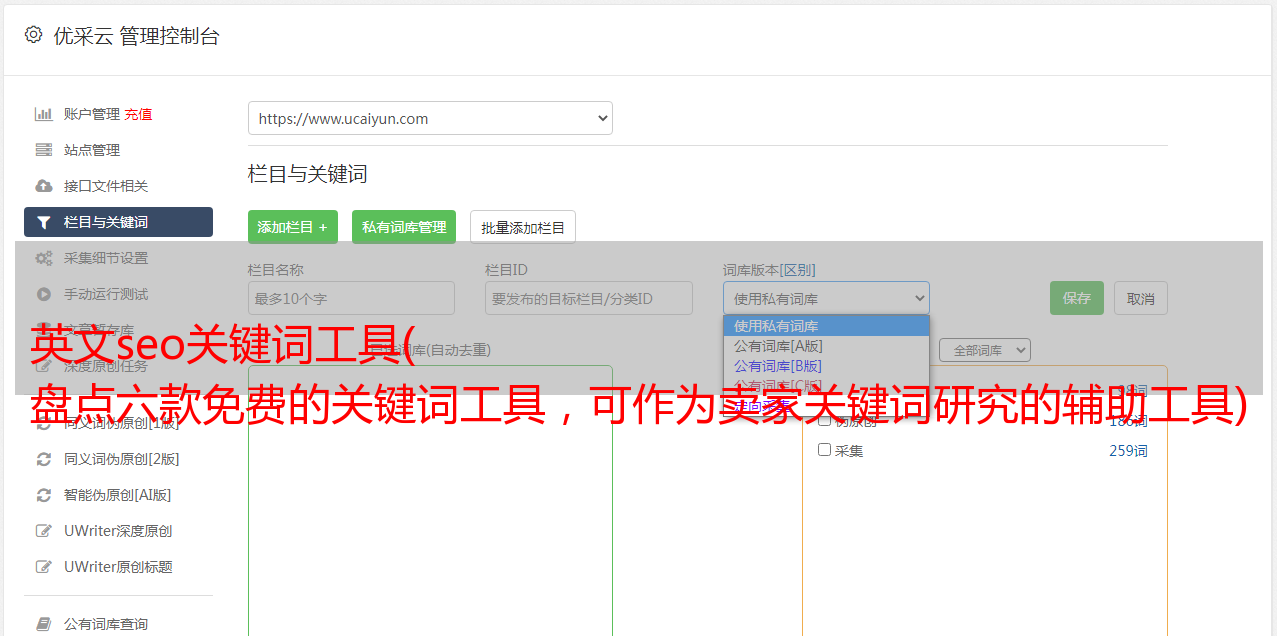Click the gear icon beside 优采云 管理控制台
This screenshot has height=636, width=1277.
coord(33,35)
